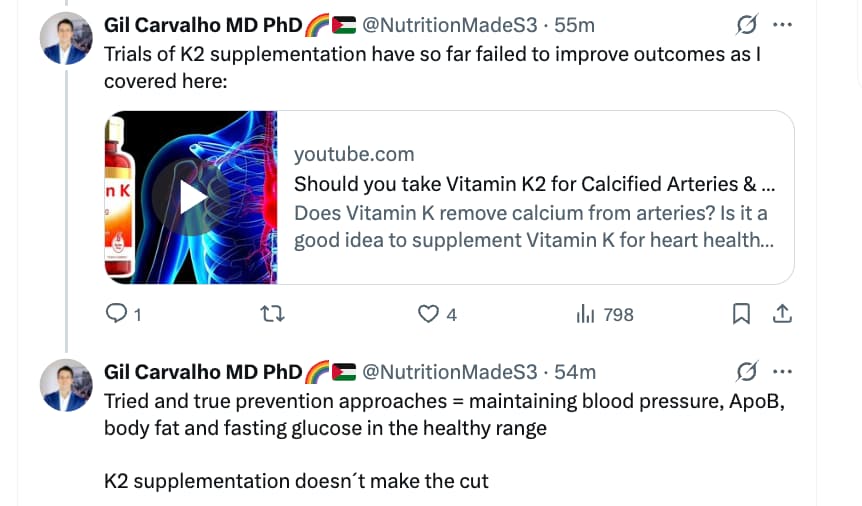Open the 55m timestamp permalink
The image size is (862, 506).
[x=574, y=24]
